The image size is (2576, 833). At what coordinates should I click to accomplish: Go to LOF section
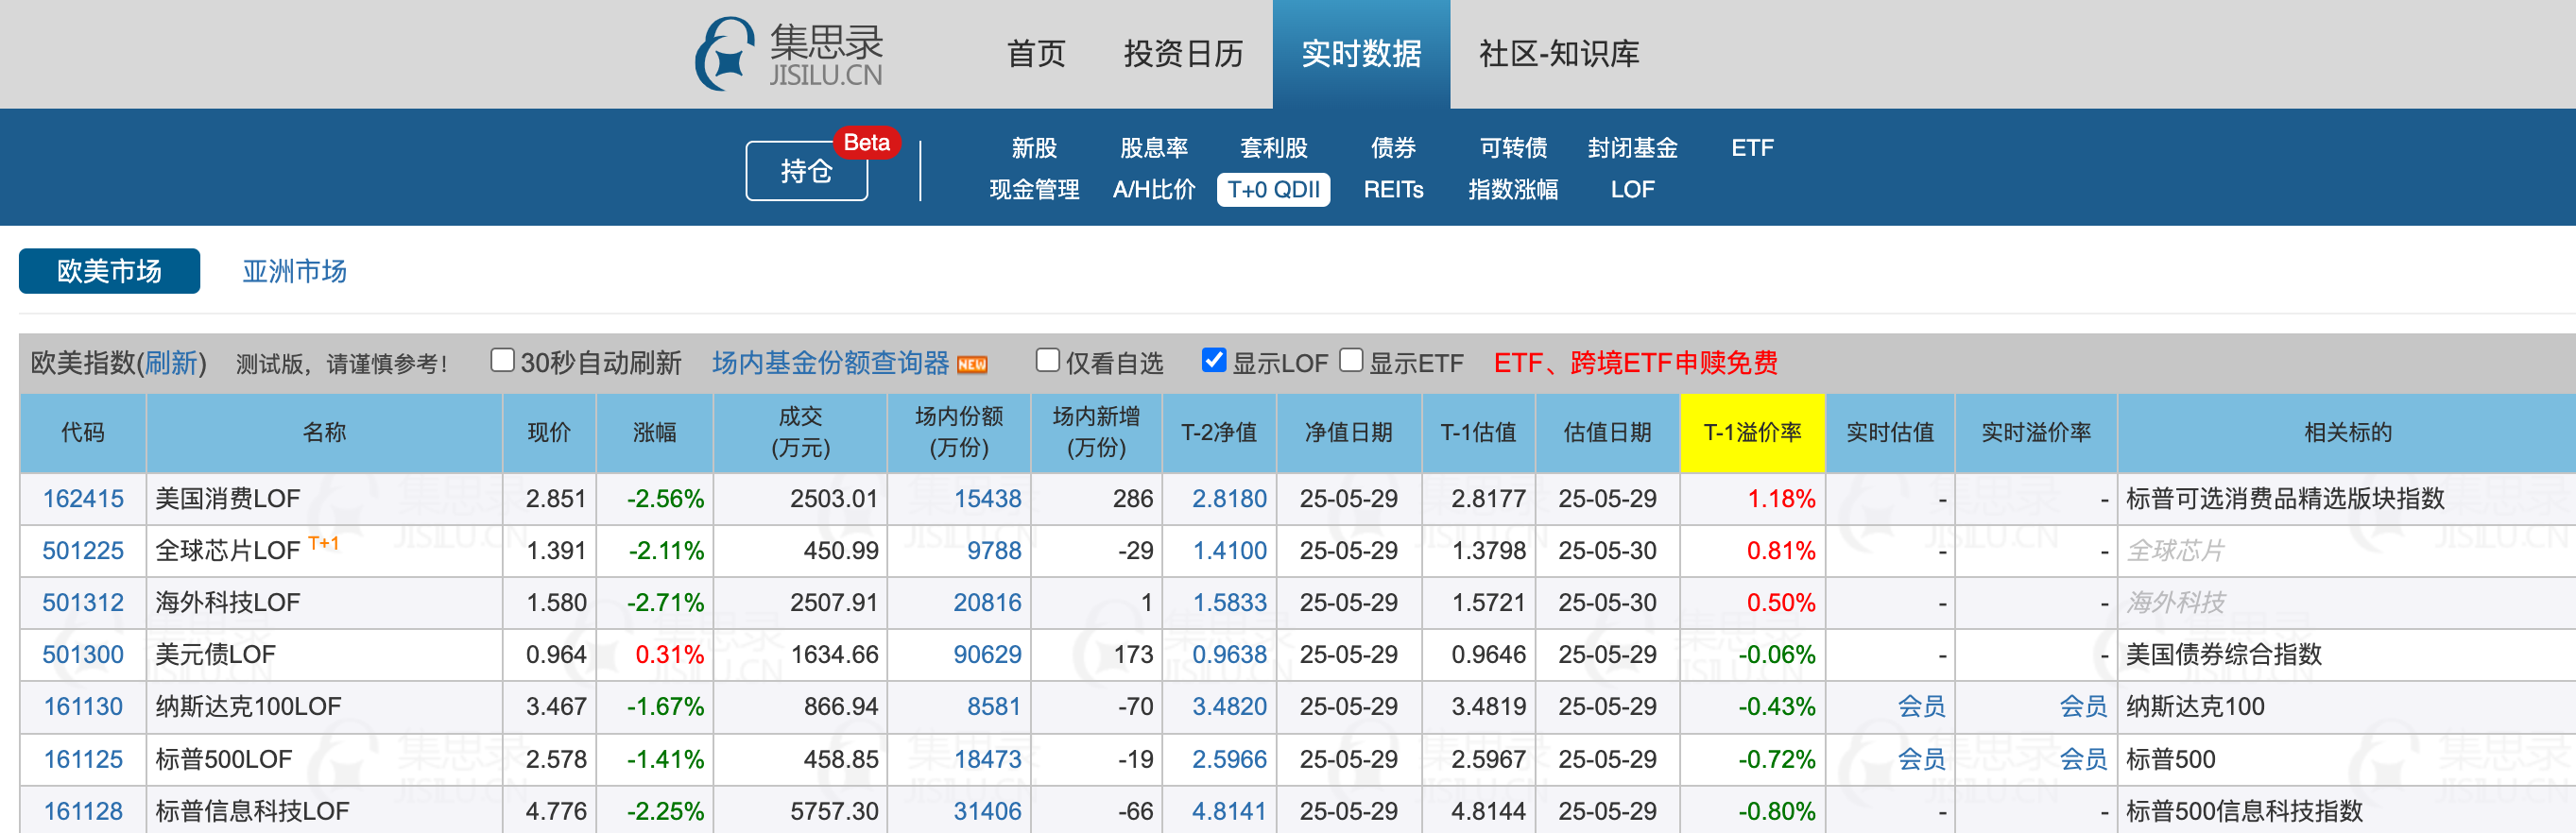(x=1632, y=189)
